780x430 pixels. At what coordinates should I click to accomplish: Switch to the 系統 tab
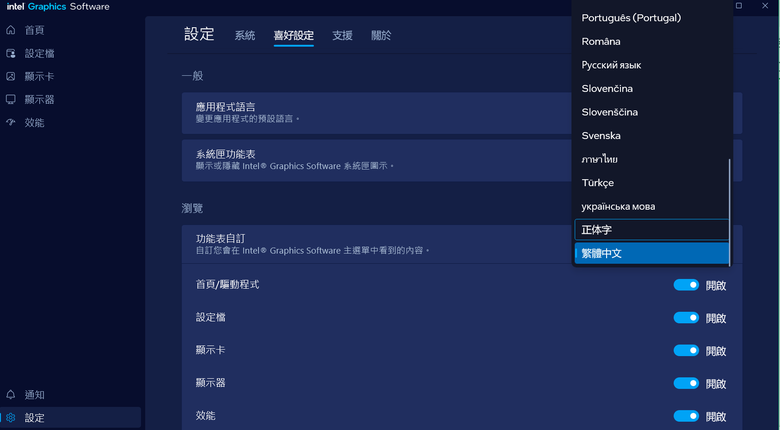[x=245, y=35]
